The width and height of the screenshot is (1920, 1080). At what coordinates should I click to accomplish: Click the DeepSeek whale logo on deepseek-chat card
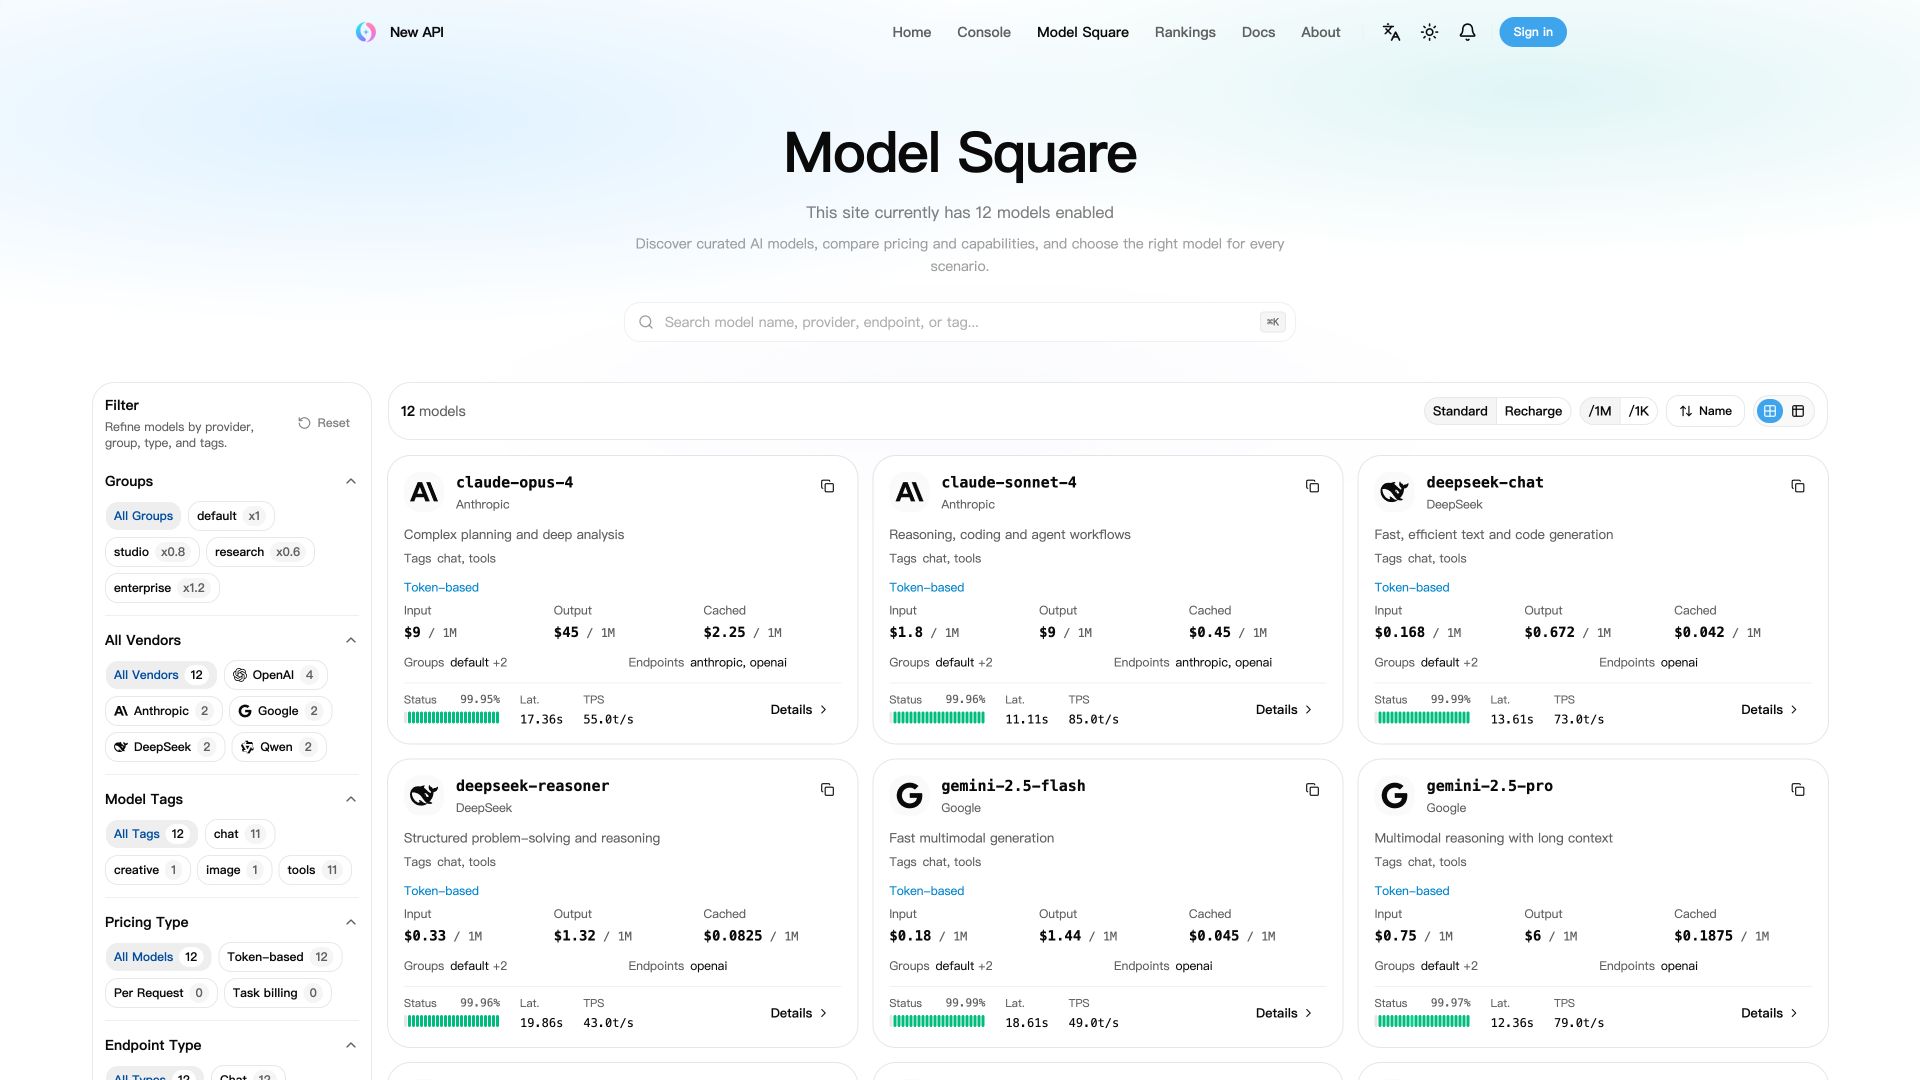[1394, 492]
